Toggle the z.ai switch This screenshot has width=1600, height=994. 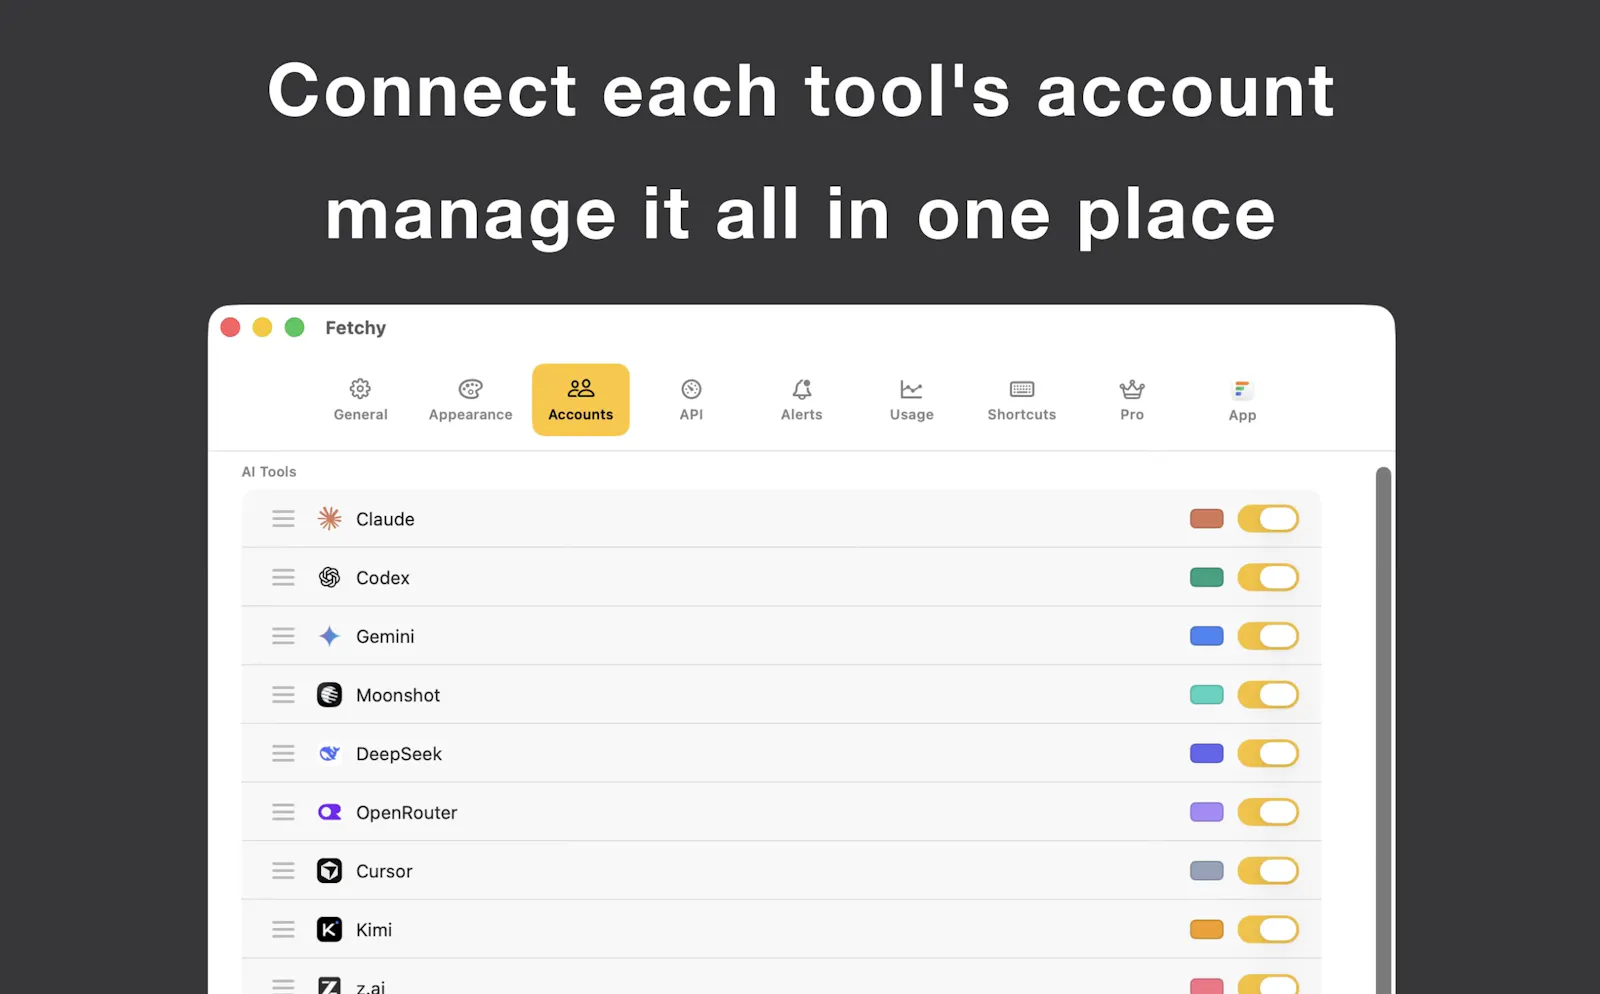1268,984
